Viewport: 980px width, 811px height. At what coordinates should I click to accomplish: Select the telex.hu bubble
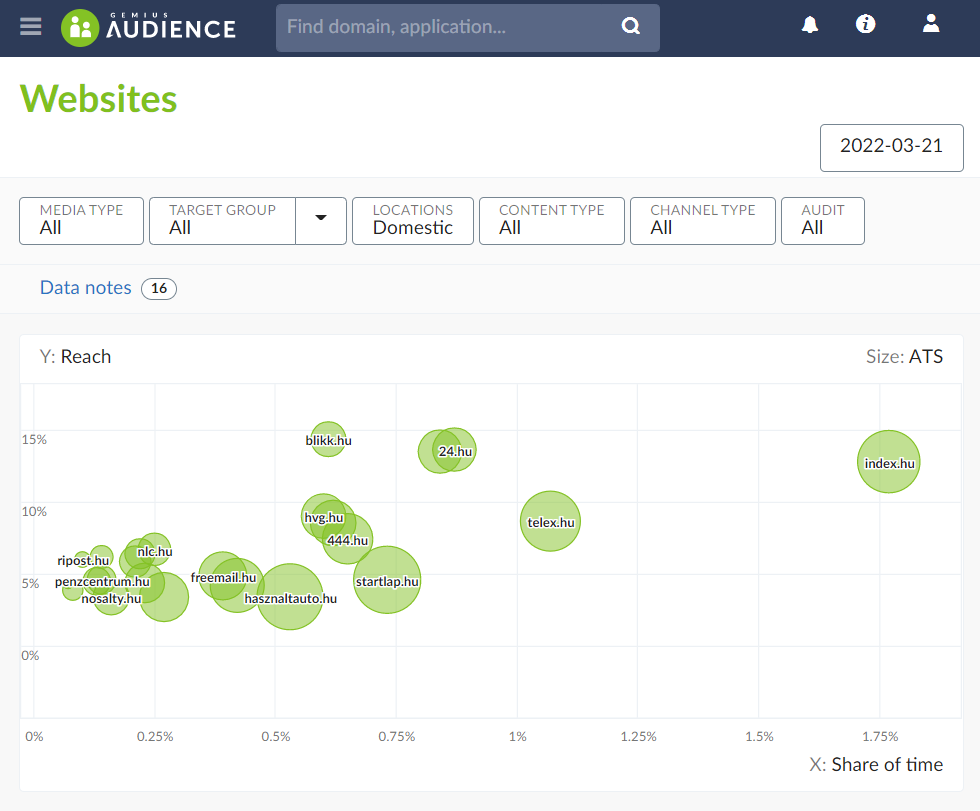551,521
